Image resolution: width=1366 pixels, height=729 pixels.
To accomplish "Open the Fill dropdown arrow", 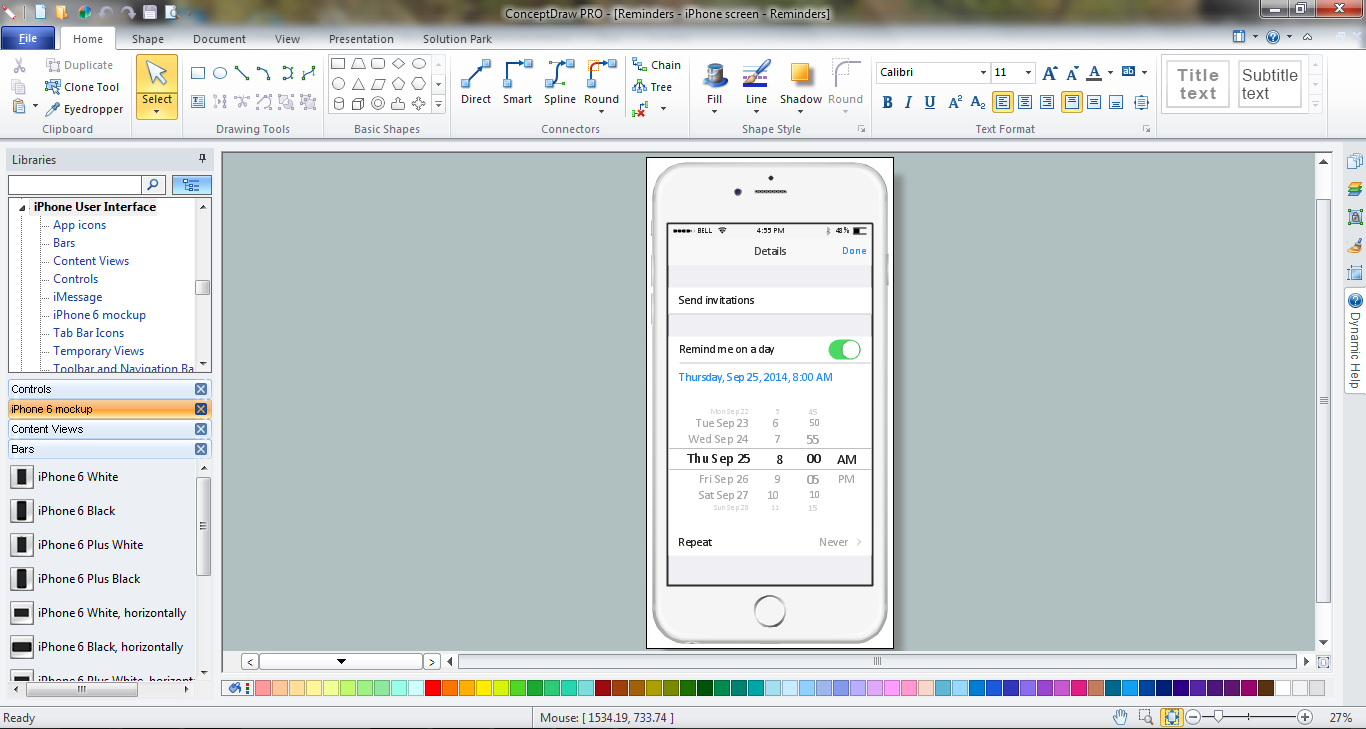I will 714,112.
